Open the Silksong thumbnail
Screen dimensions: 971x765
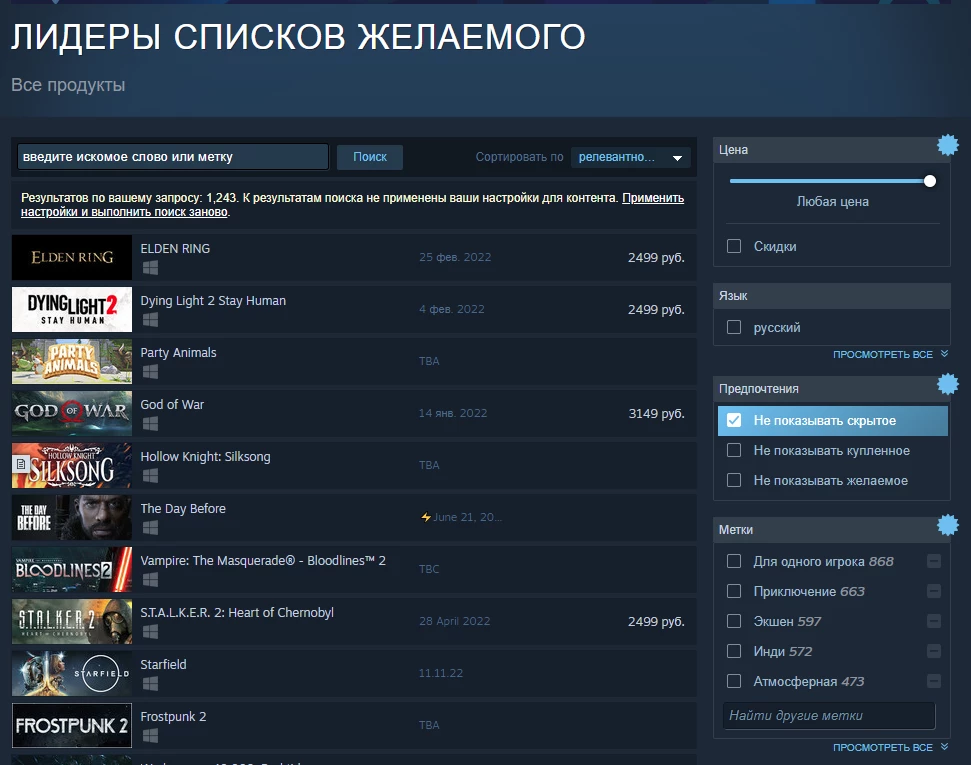[x=72, y=465]
